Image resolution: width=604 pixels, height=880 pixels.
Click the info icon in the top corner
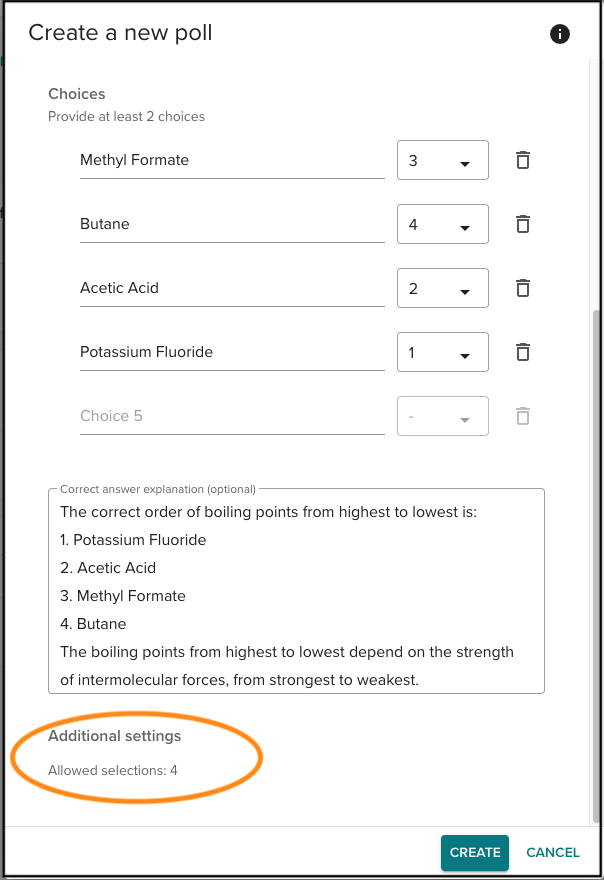[x=559, y=34]
